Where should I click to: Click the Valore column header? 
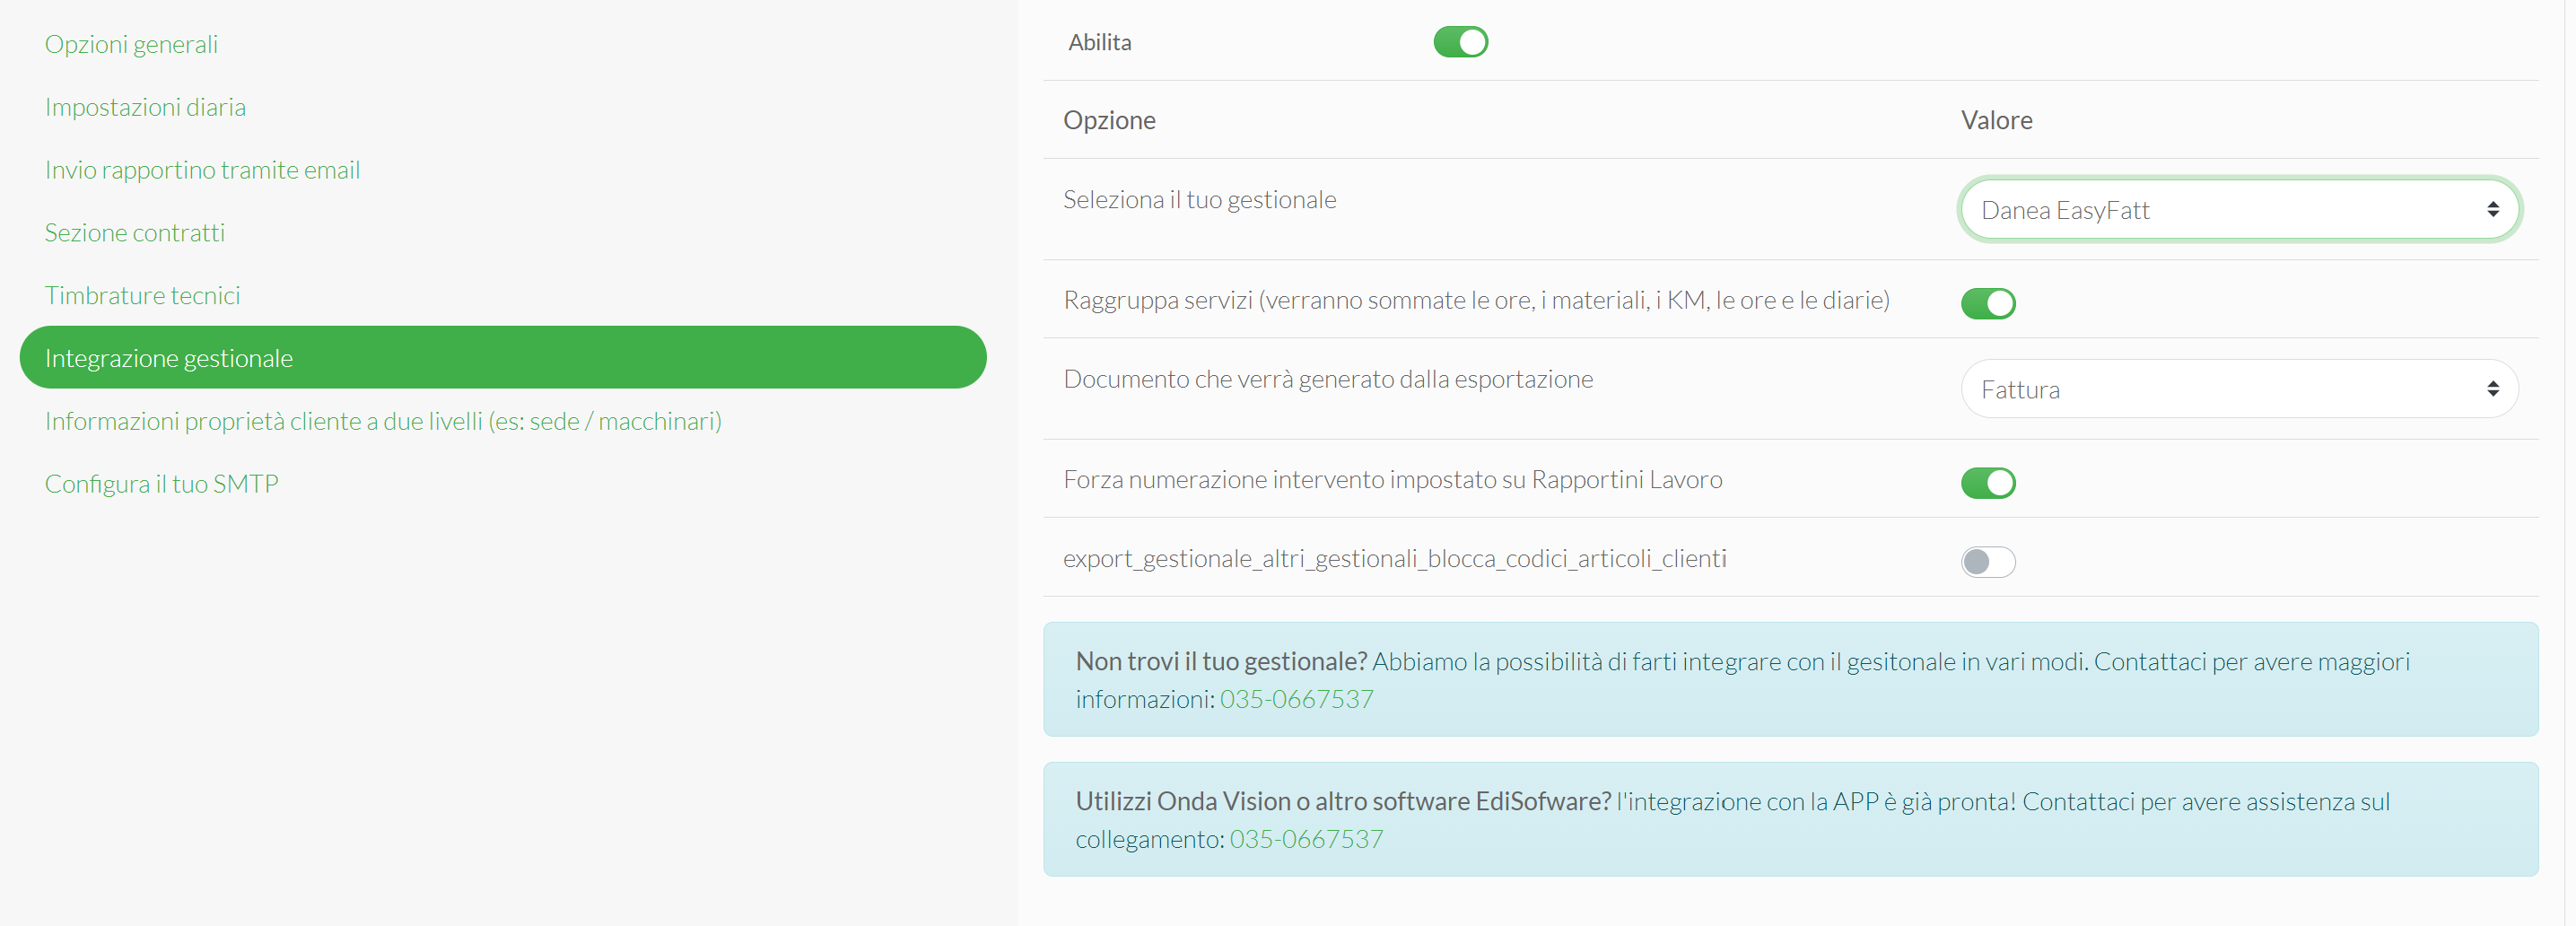[x=1996, y=120]
